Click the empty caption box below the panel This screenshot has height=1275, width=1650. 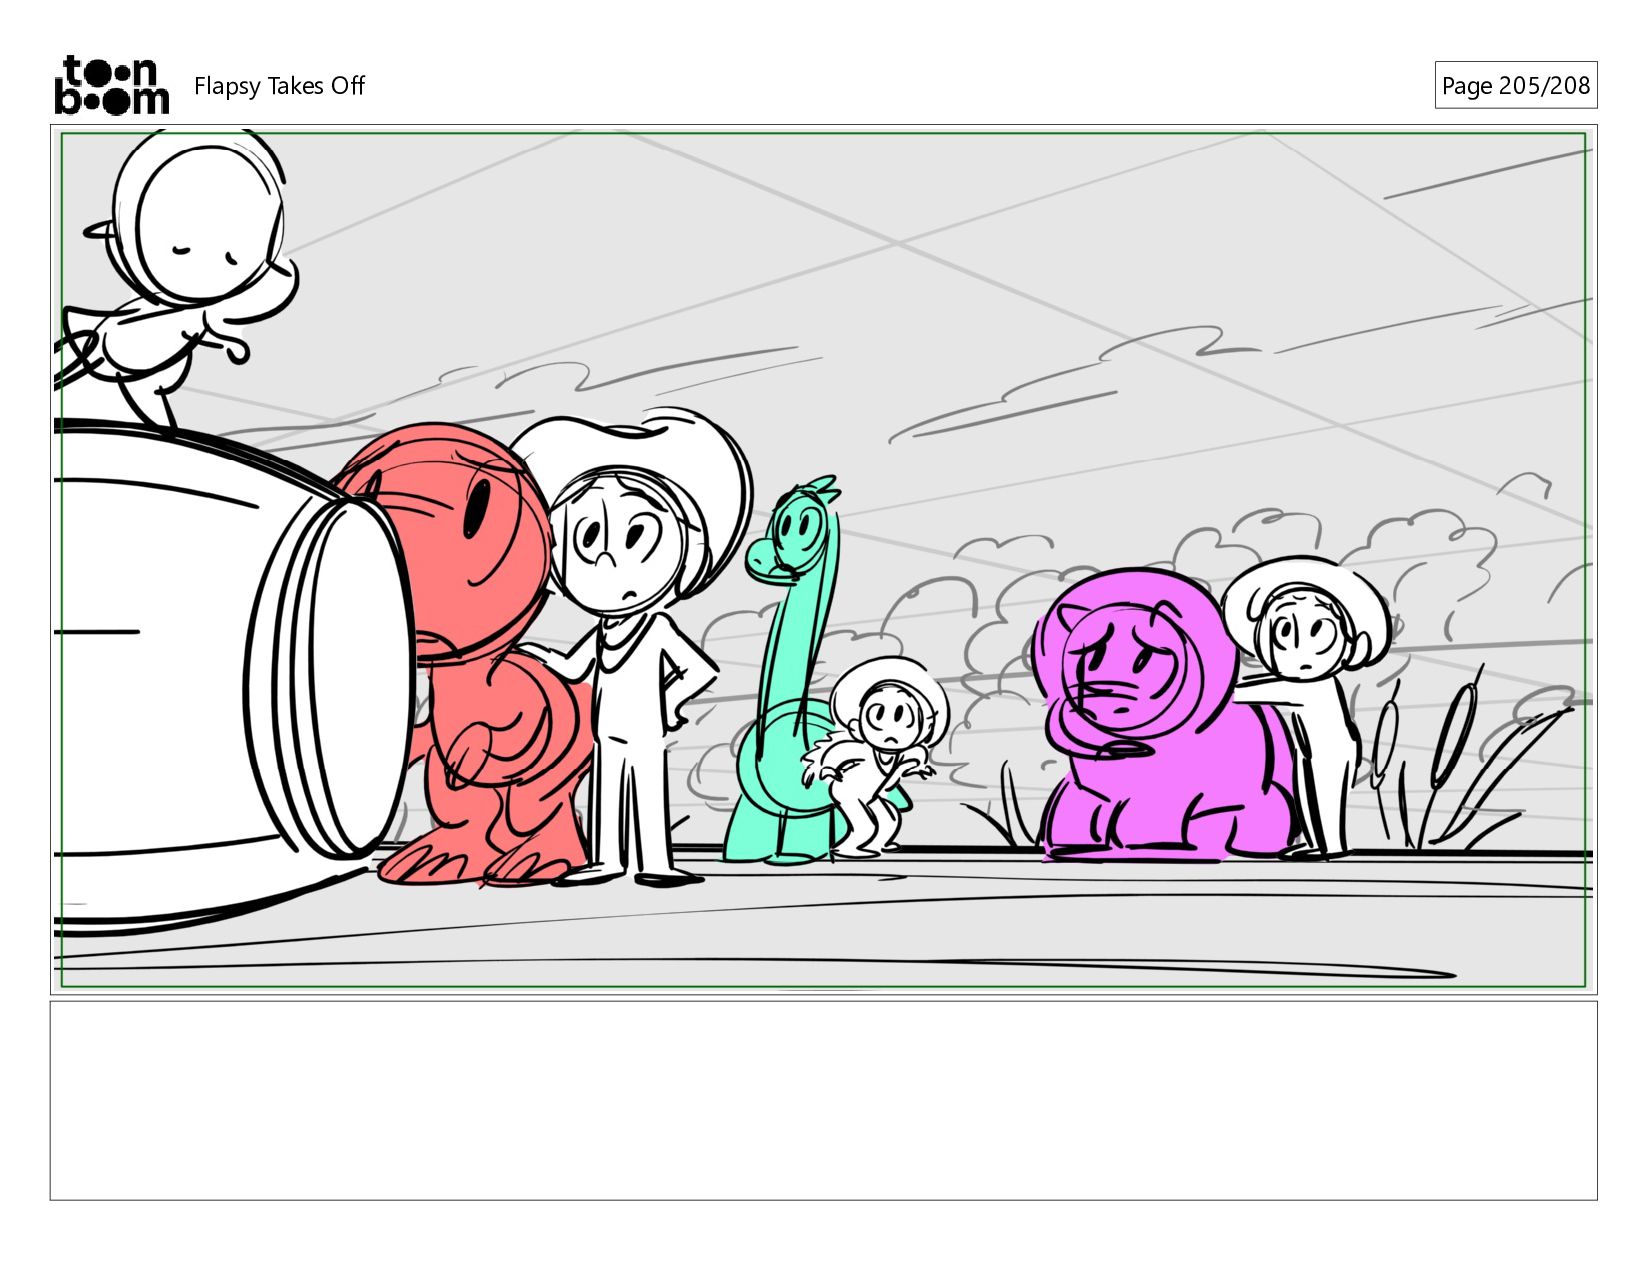click(x=823, y=1100)
